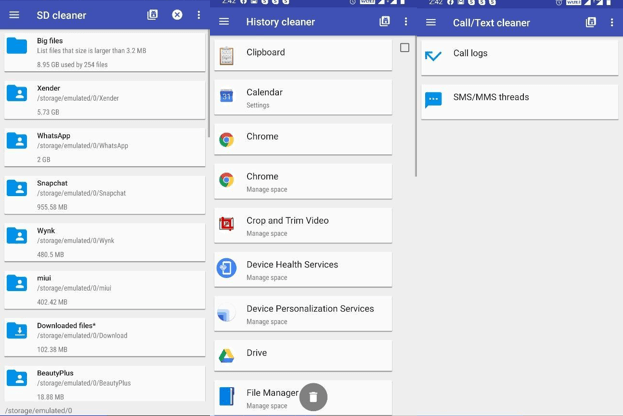Select miui 402.42 MB folder entry
The width and height of the screenshot is (623, 416).
pyautogui.click(x=105, y=290)
